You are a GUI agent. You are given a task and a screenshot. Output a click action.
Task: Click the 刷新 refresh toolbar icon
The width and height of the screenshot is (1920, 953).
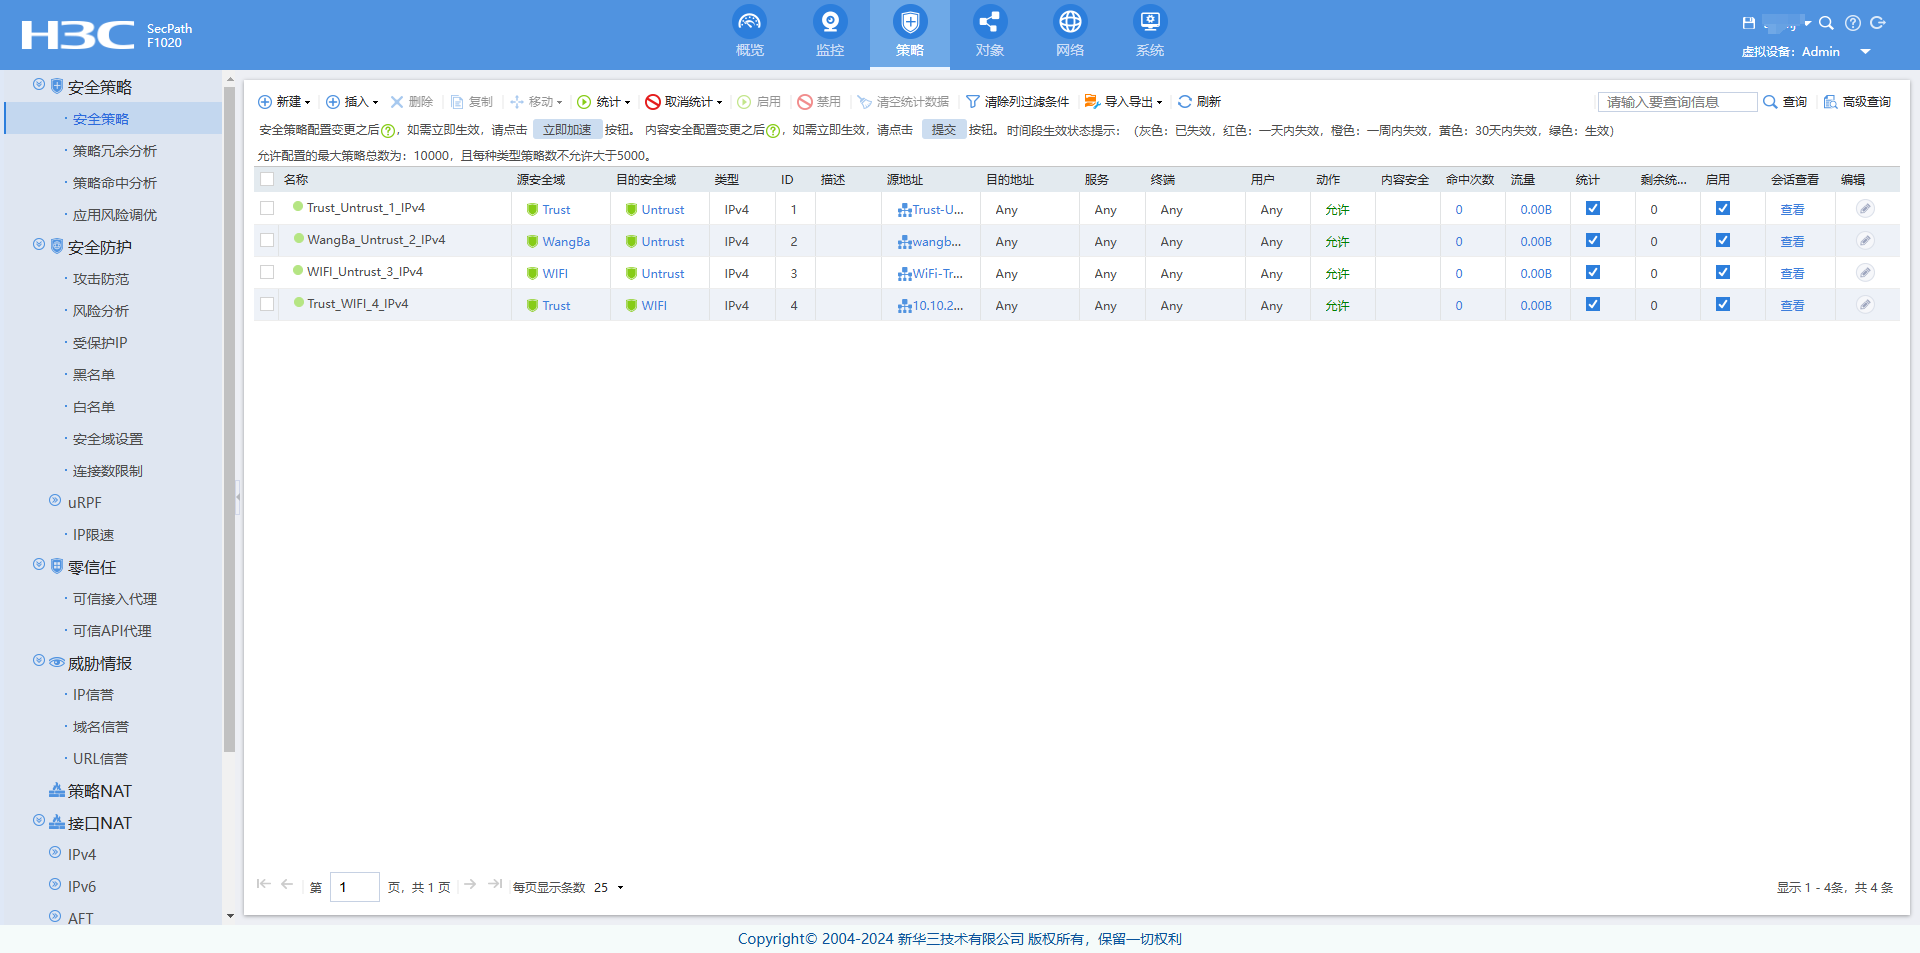coord(1185,102)
